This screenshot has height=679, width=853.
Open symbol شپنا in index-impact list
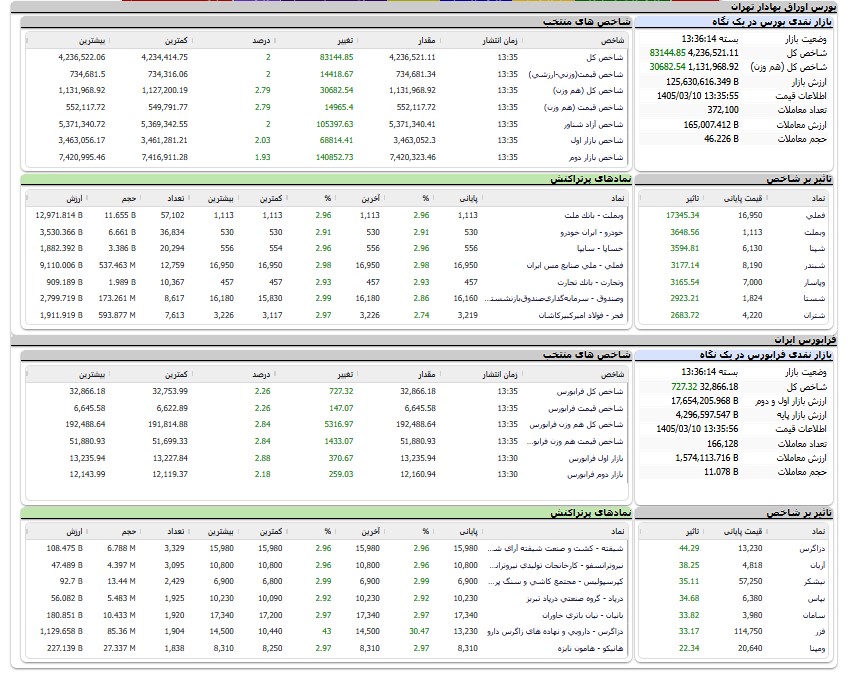click(817, 249)
